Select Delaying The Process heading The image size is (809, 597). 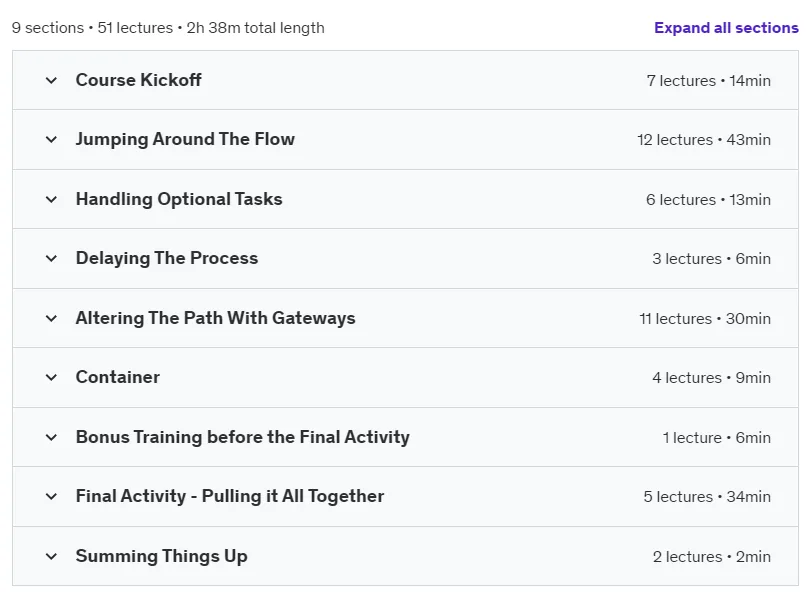pyautogui.click(x=167, y=258)
